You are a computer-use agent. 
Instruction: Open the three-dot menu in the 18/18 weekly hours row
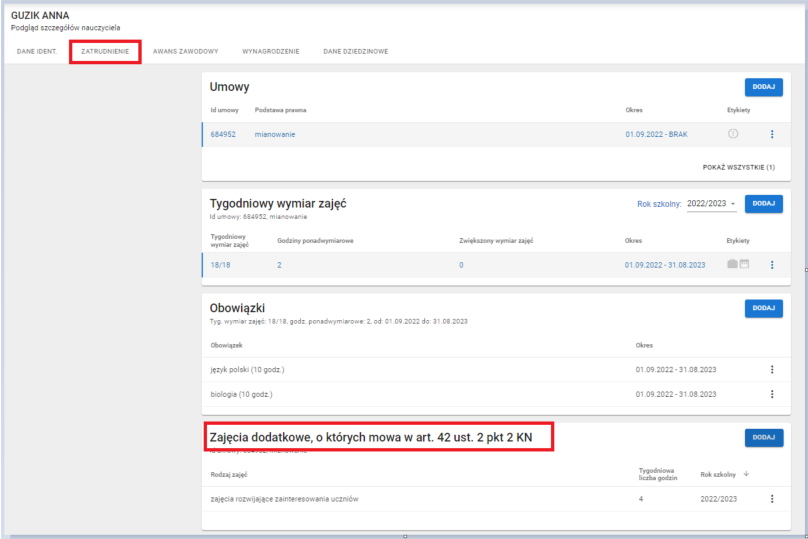click(771, 265)
